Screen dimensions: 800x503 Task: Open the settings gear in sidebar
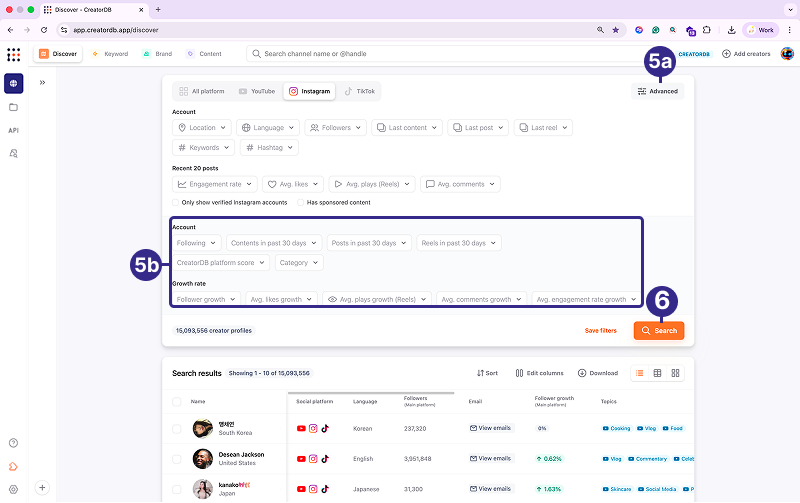tap(14, 489)
